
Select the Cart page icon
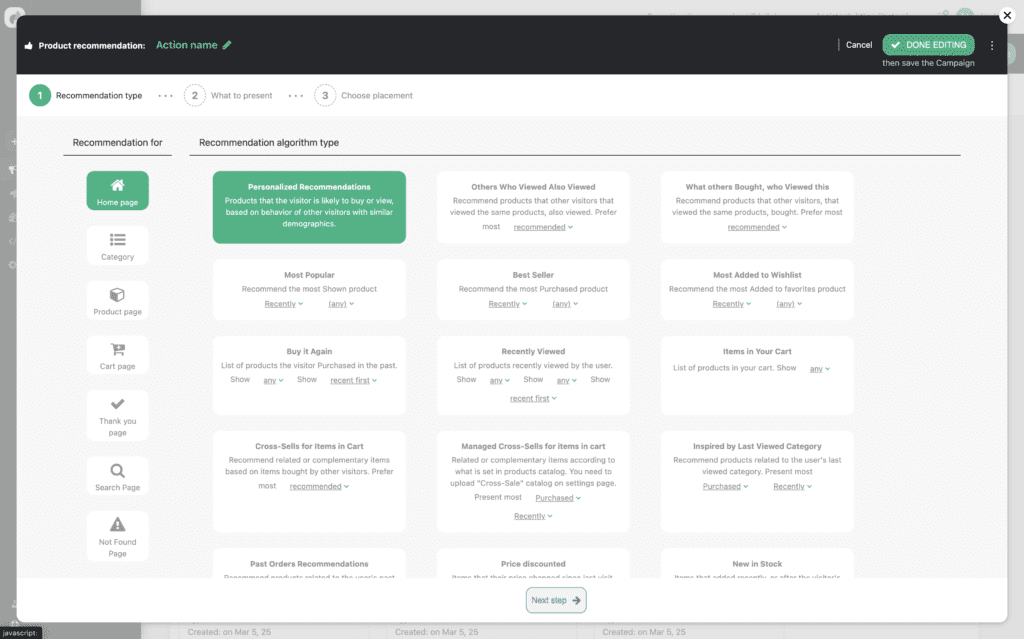pos(117,349)
